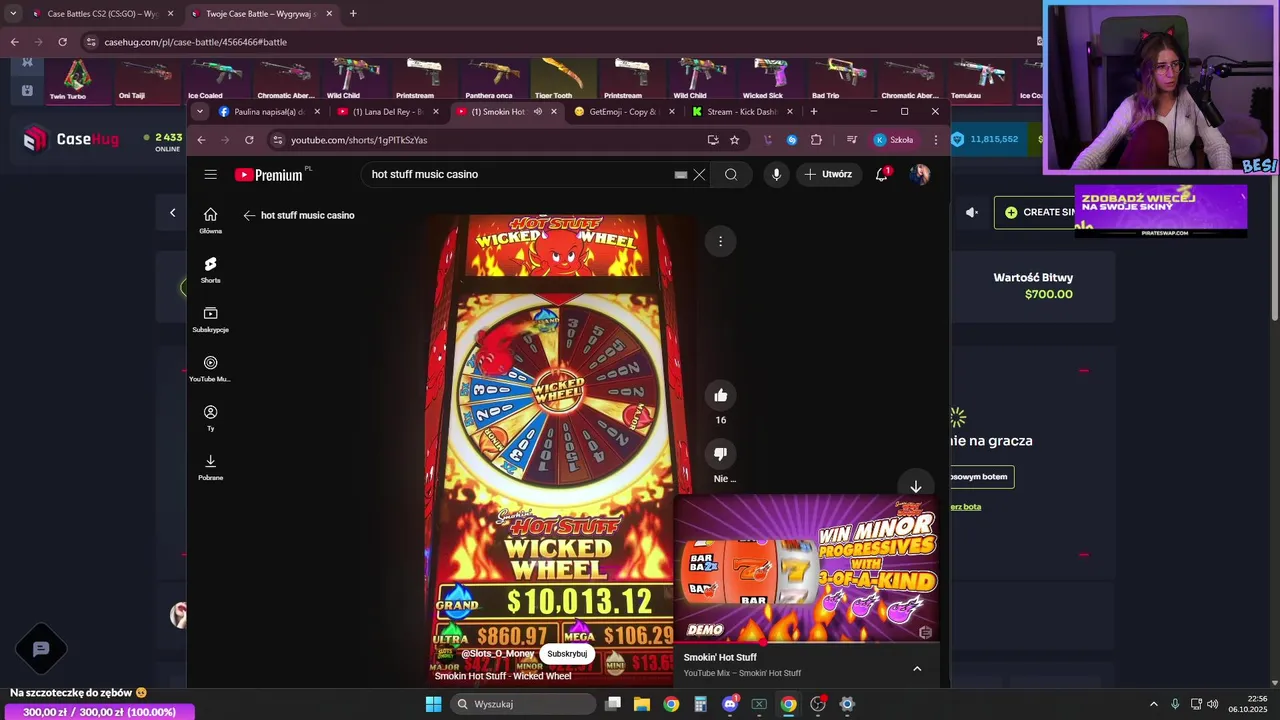Open the Szkoła Chrome profile menu
The width and height of the screenshot is (1280, 720).
pos(894,140)
